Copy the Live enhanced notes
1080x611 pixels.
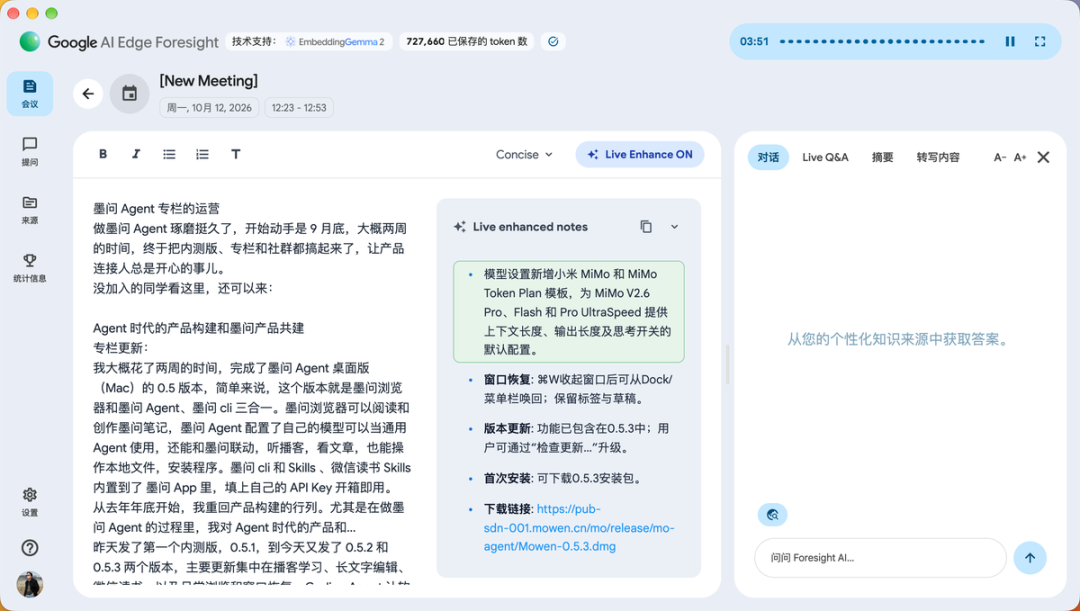pos(646,227)
